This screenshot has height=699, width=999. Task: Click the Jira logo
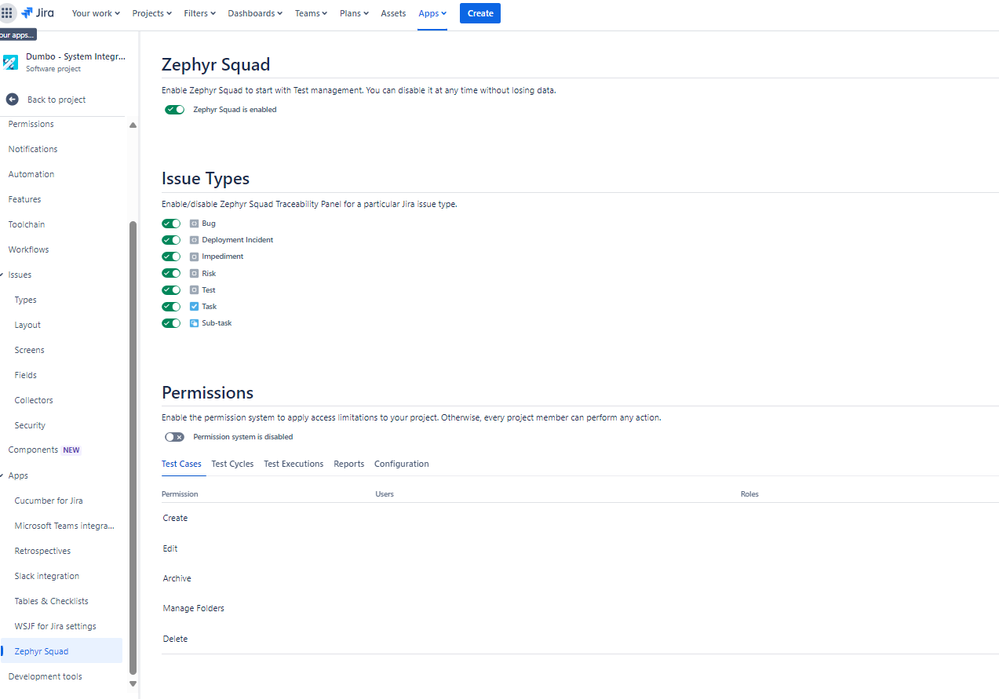[x=38, y=13]
